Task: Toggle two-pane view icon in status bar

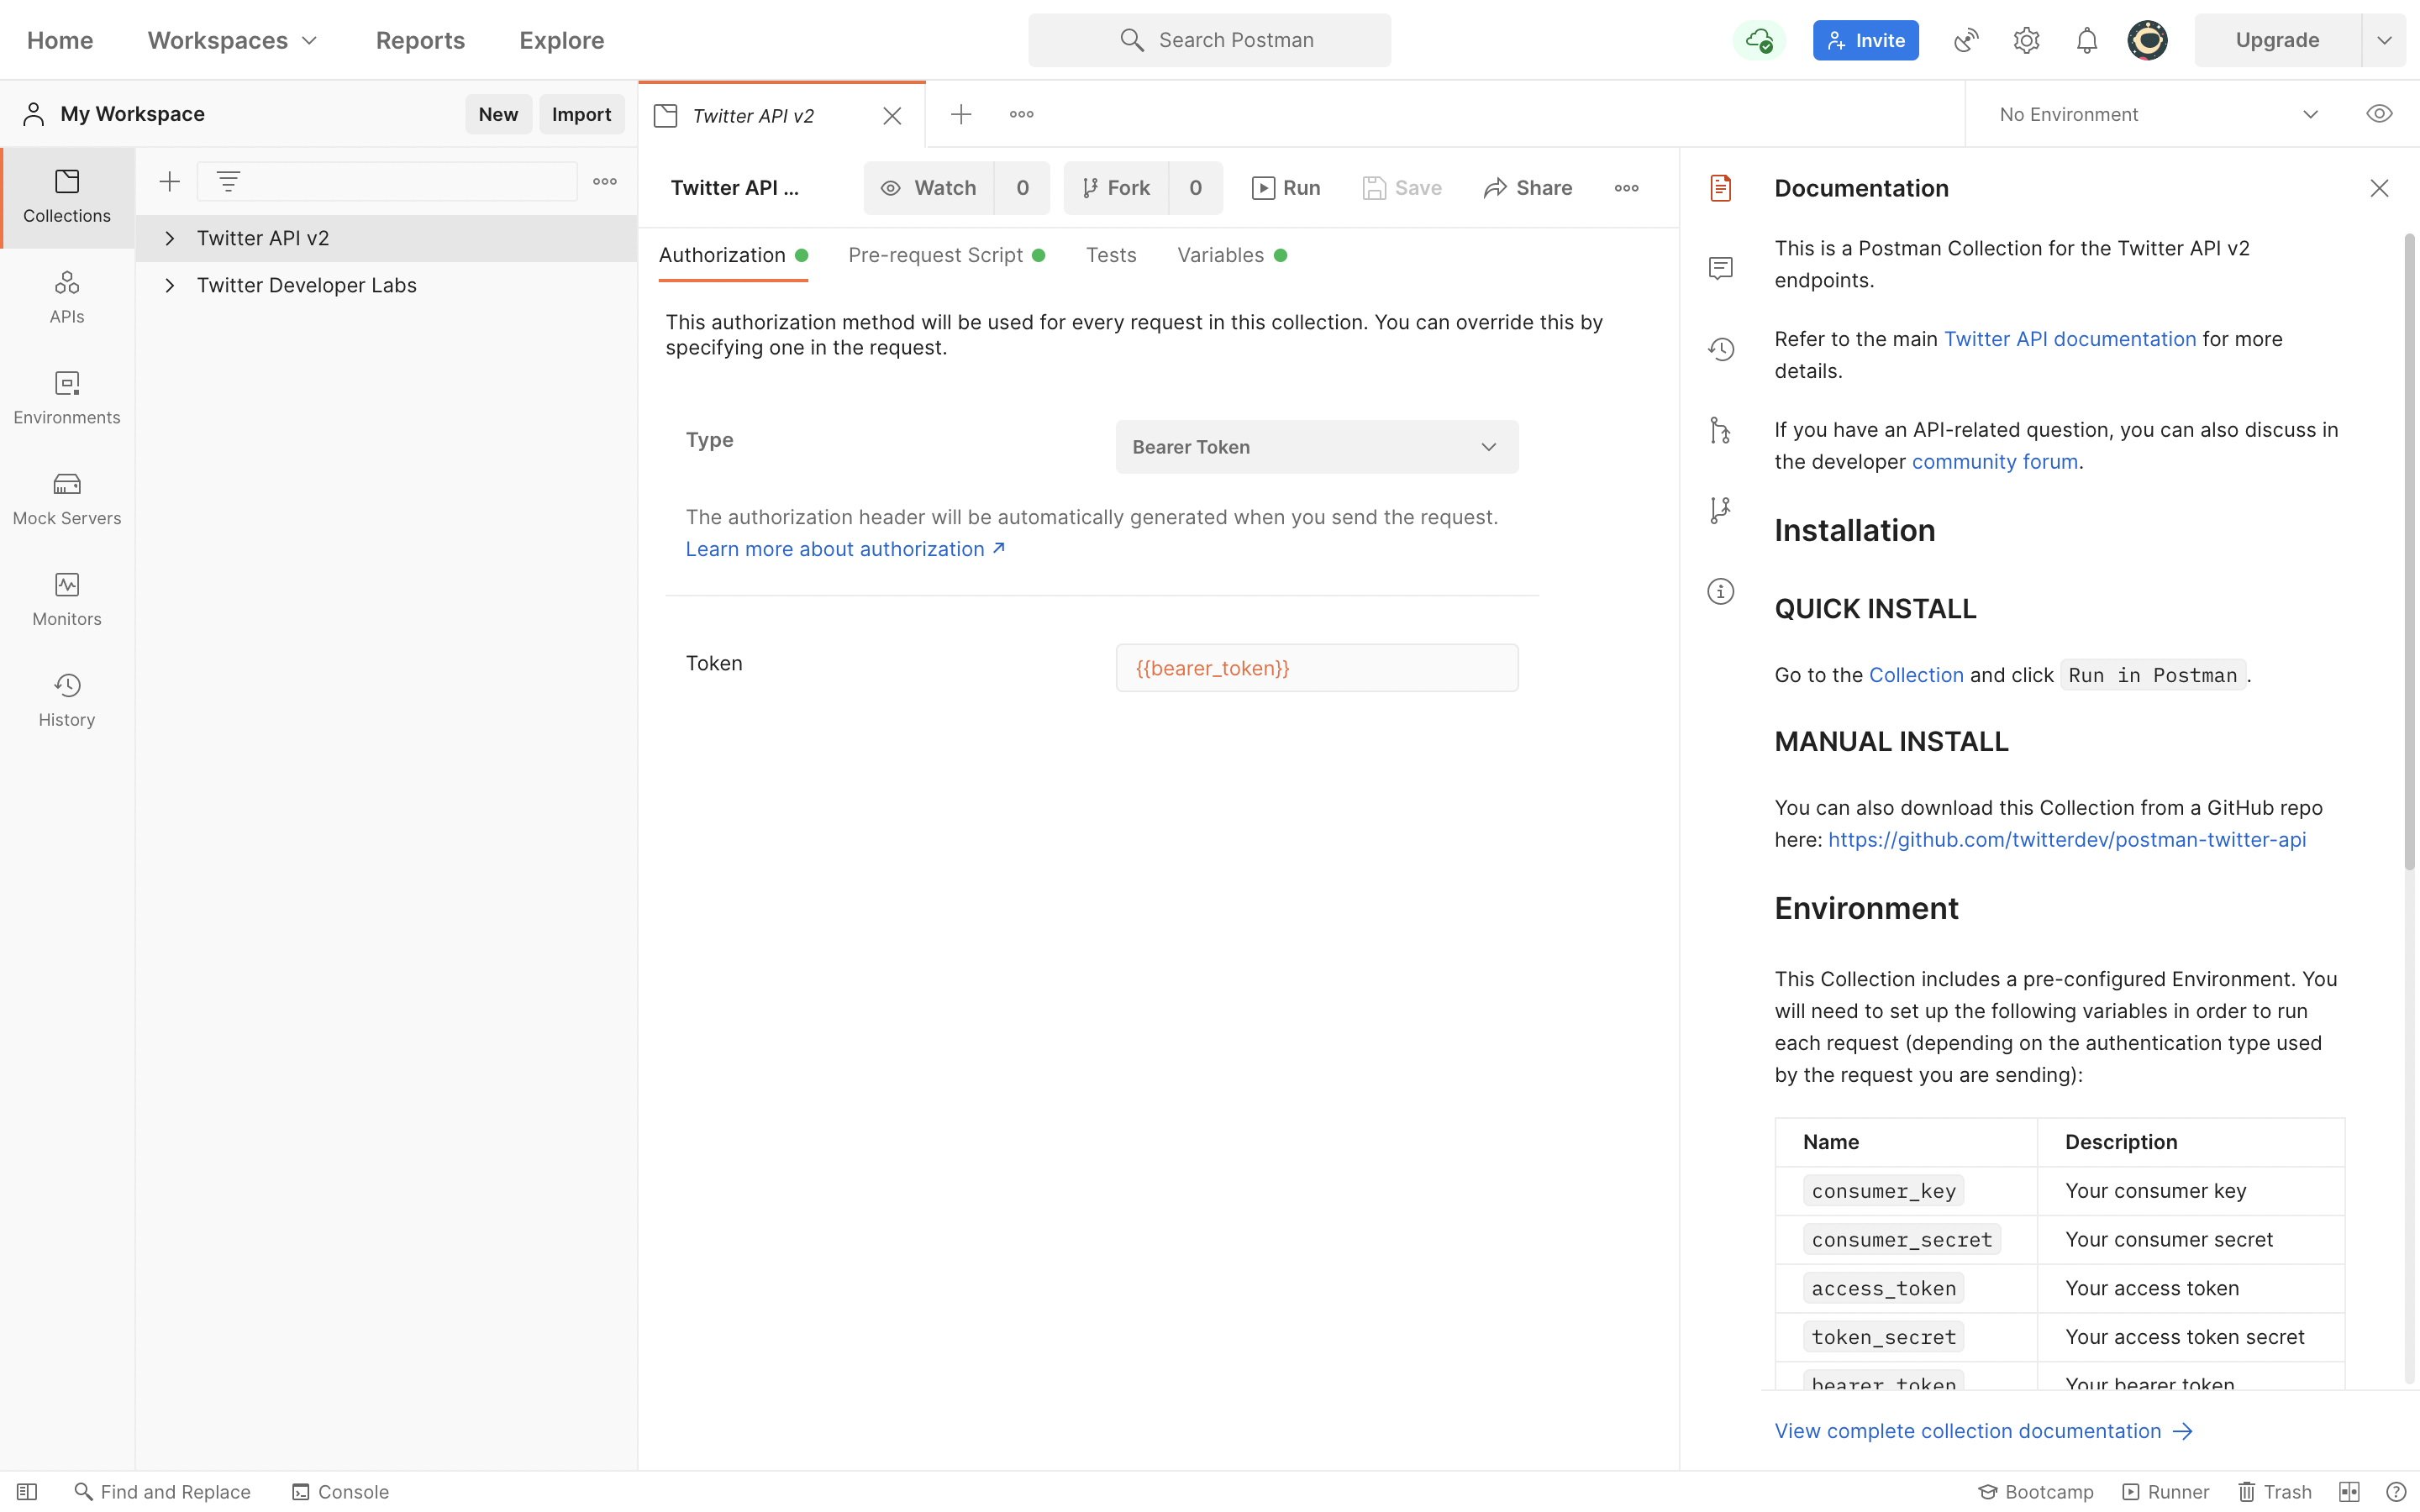Action: (x=2349, y=1491)
